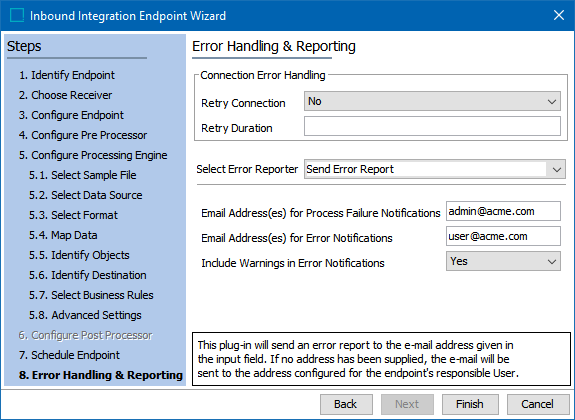575x420 pixels.
Task: Click the Finish button
Action: (470, 404)
